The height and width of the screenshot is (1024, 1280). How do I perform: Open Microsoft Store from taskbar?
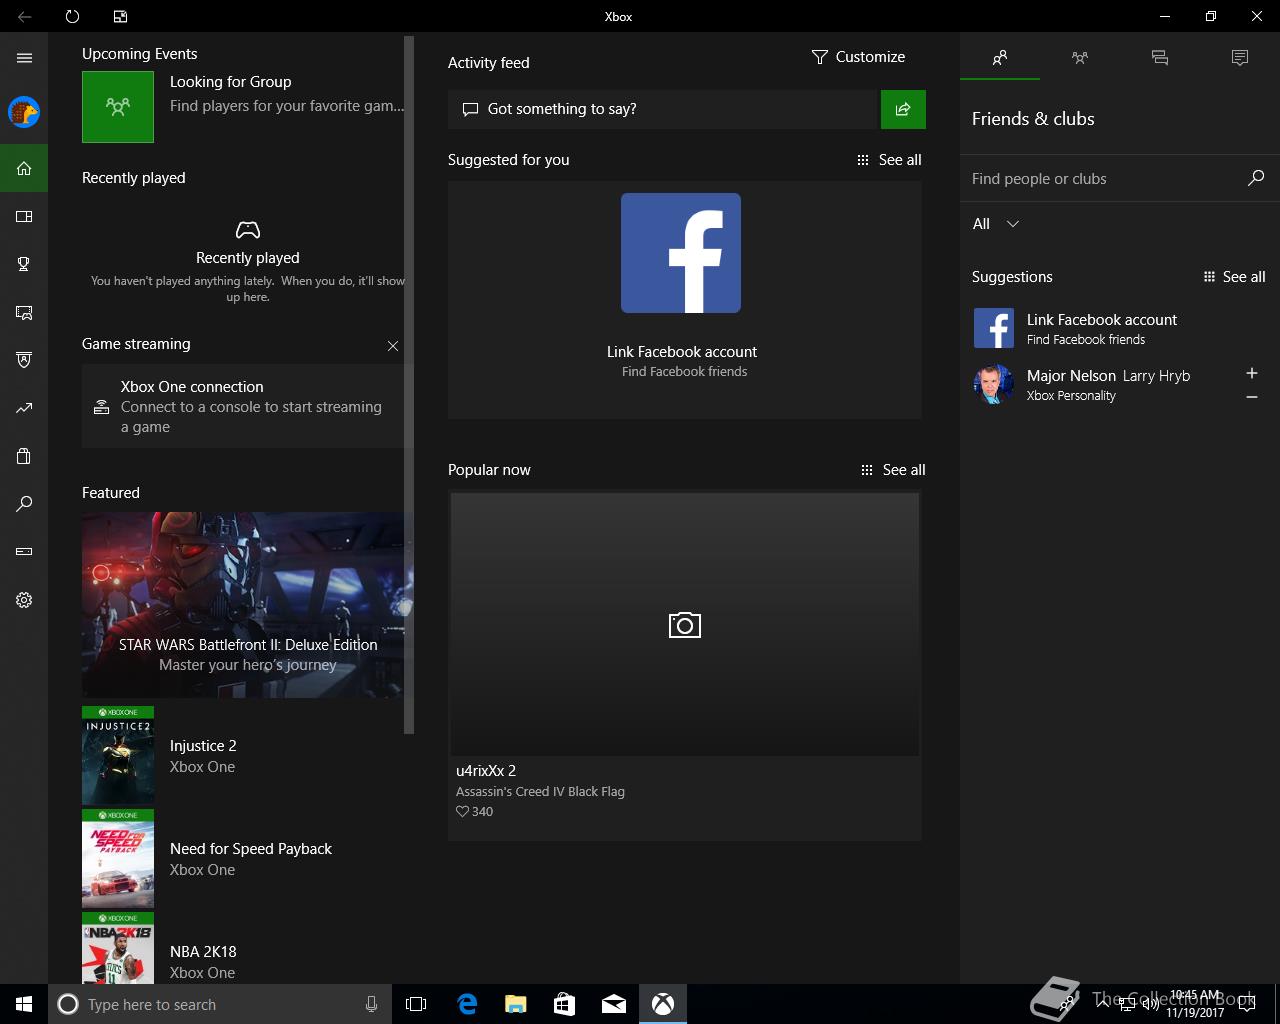(x=565, y=1004)
